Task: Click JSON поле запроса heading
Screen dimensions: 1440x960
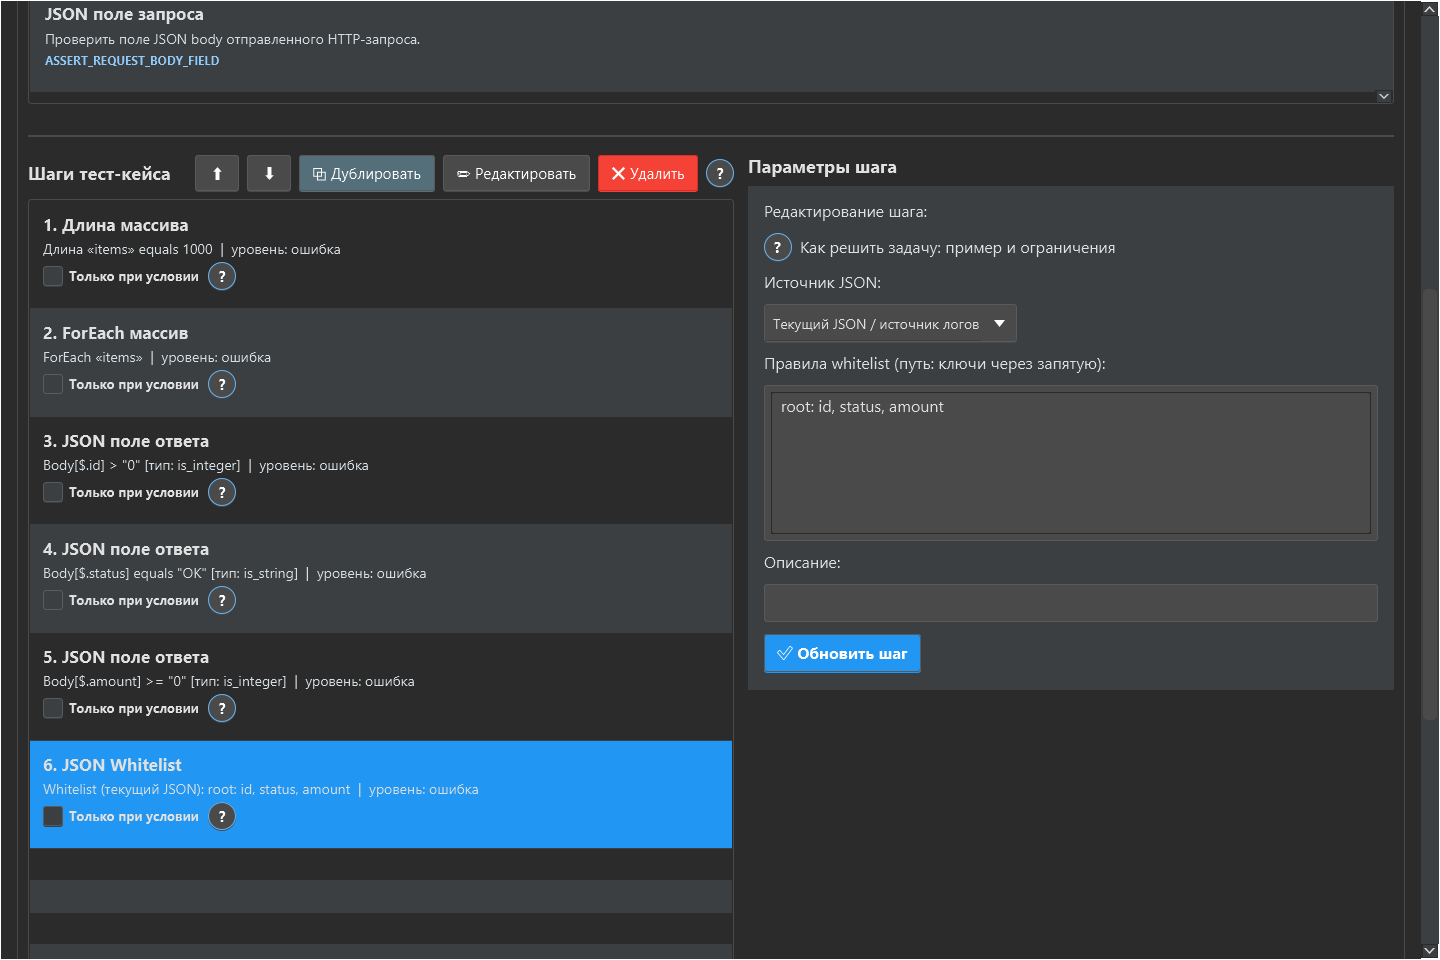Action: tap(124, 14)
